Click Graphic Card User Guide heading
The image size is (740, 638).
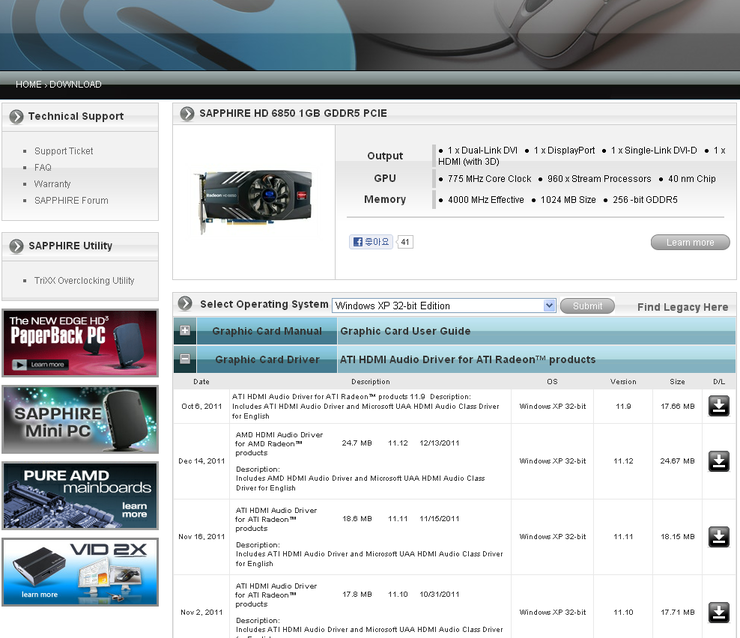pos(405,331)
